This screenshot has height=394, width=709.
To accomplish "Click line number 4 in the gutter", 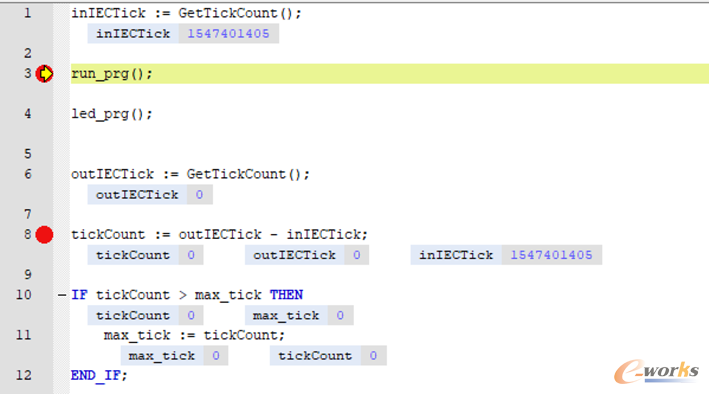I will click(x=28, y=114).
